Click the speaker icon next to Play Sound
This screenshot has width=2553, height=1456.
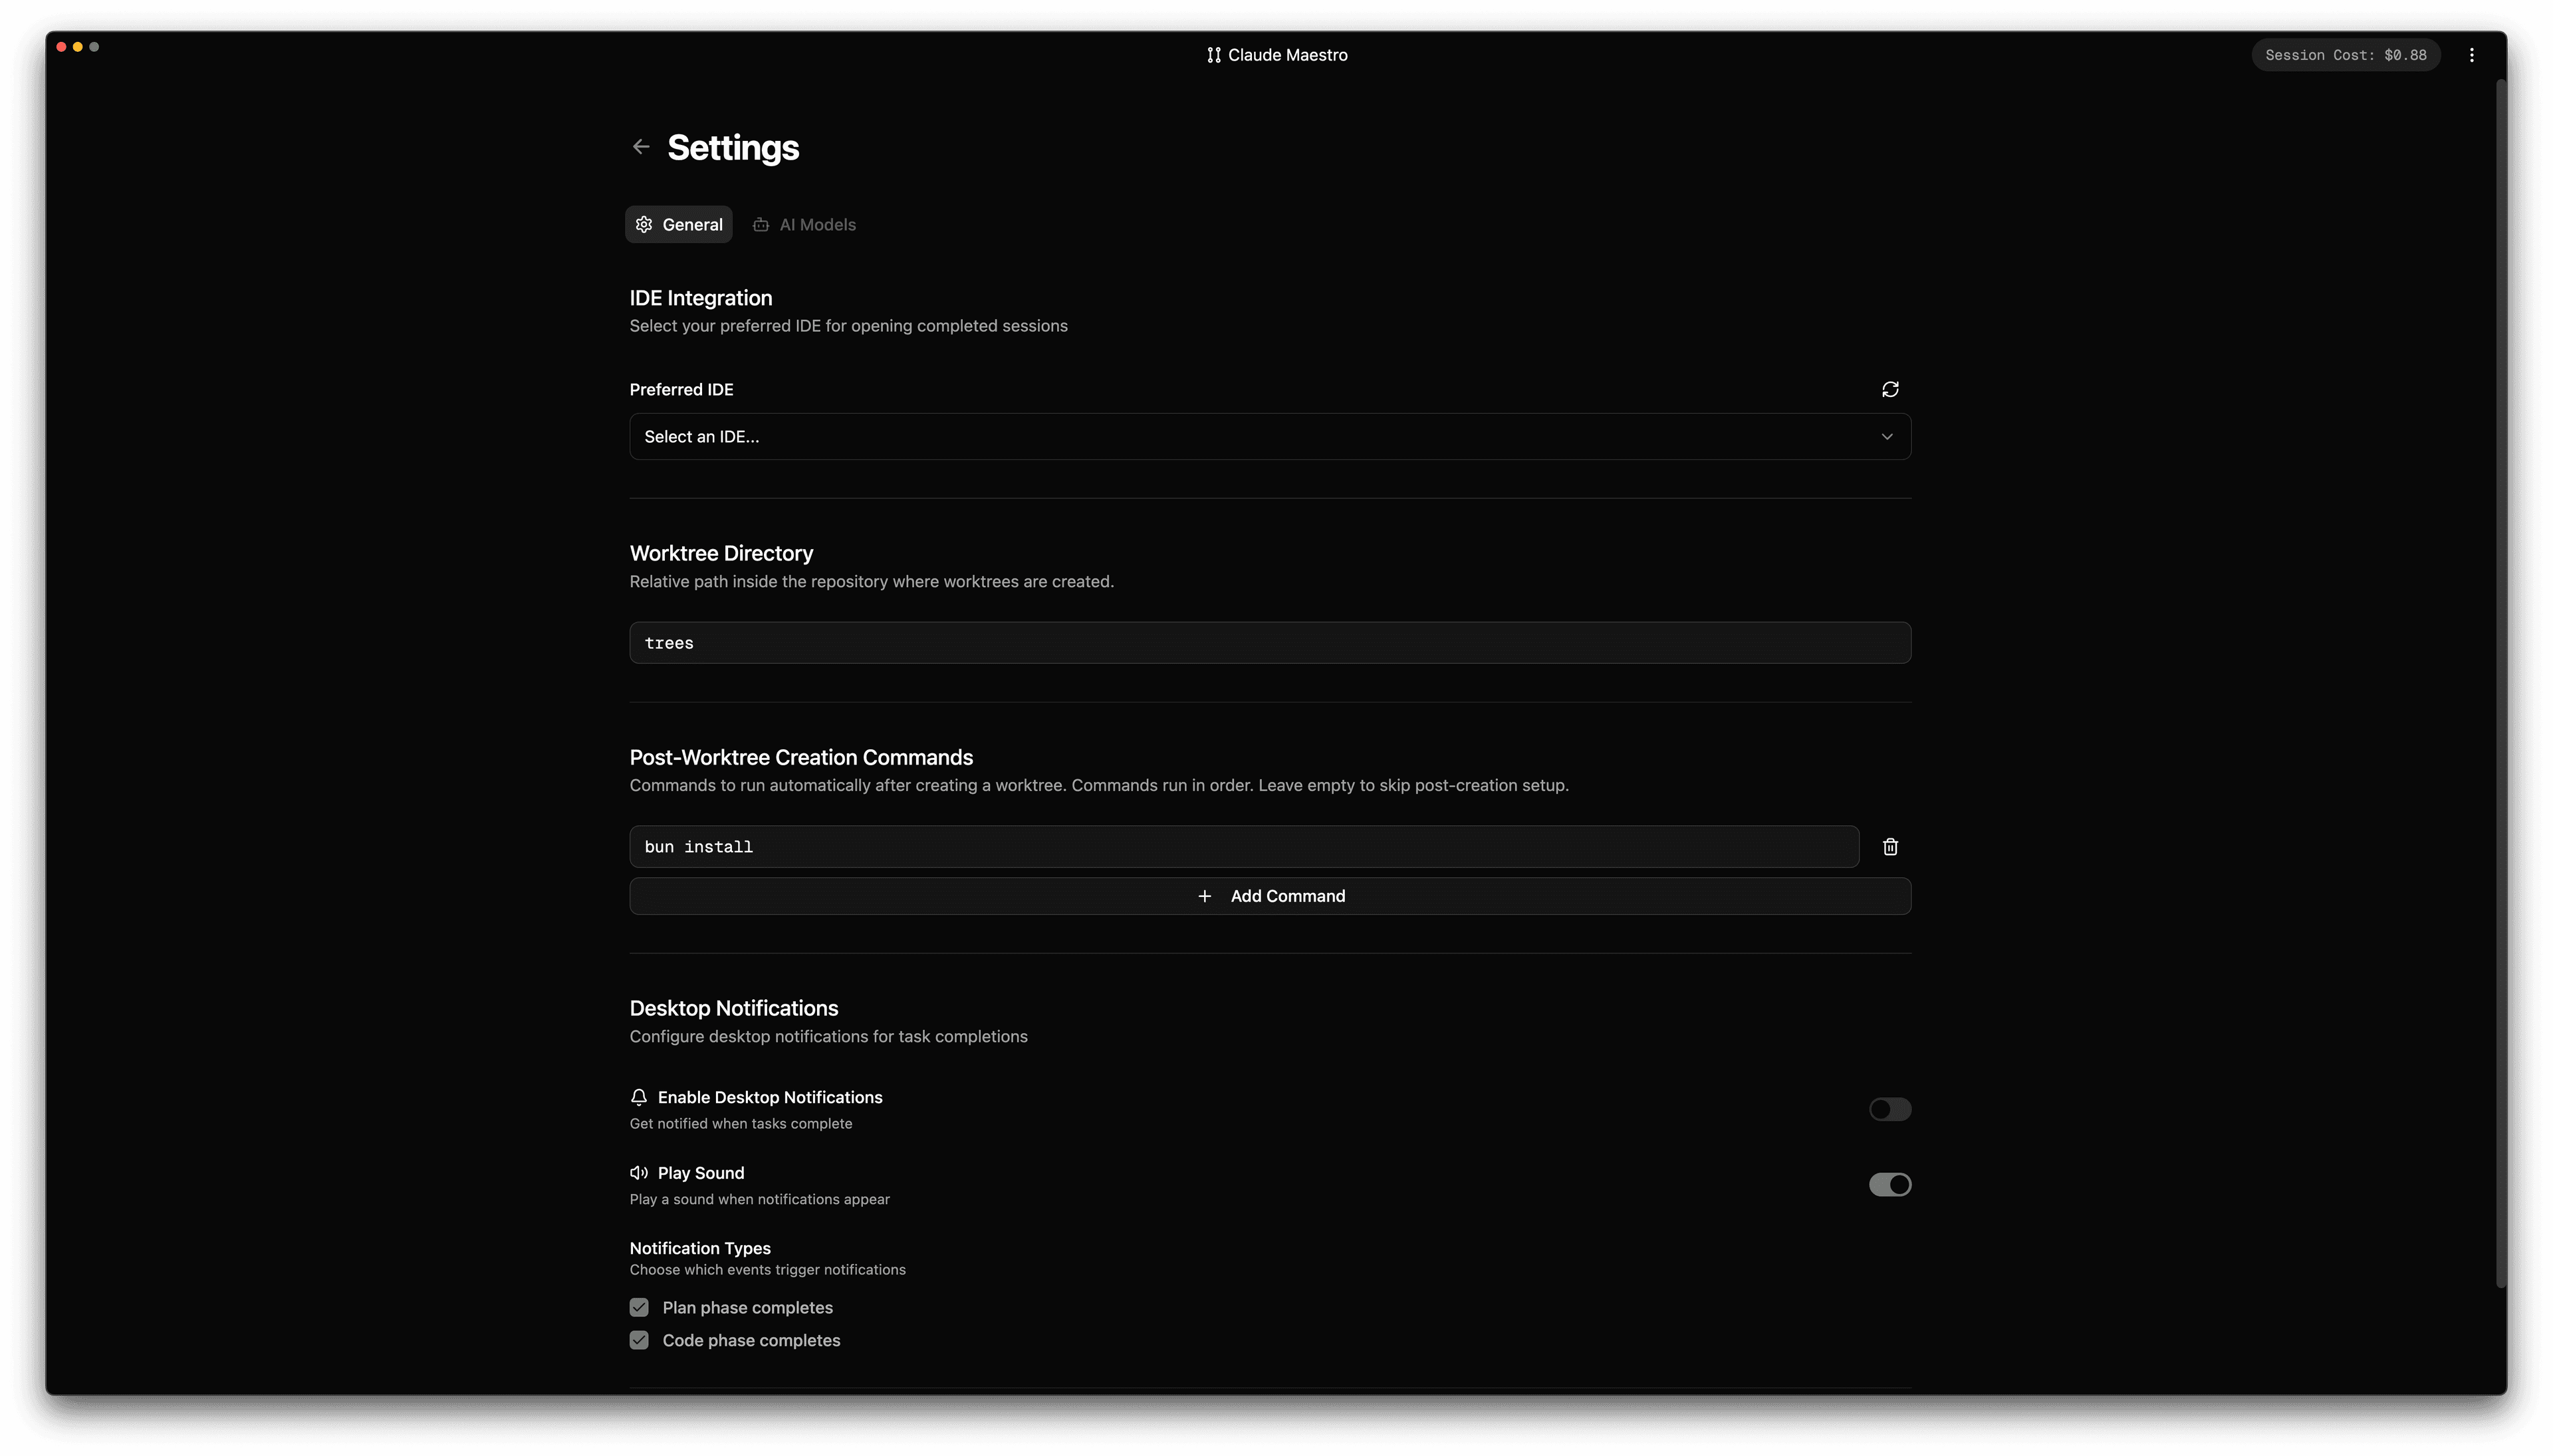click(639, 1172)
